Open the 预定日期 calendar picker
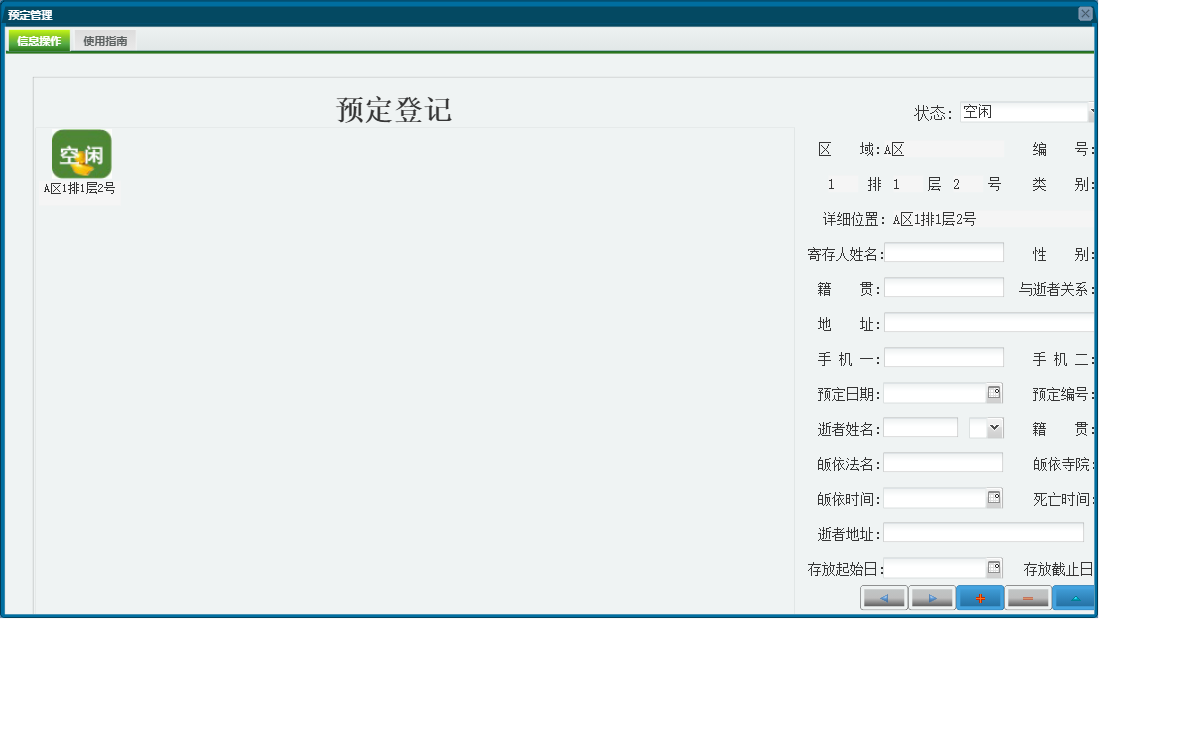Image resolution: width=1185 pixels, height=742 pixels. click(x=994, y=392)
